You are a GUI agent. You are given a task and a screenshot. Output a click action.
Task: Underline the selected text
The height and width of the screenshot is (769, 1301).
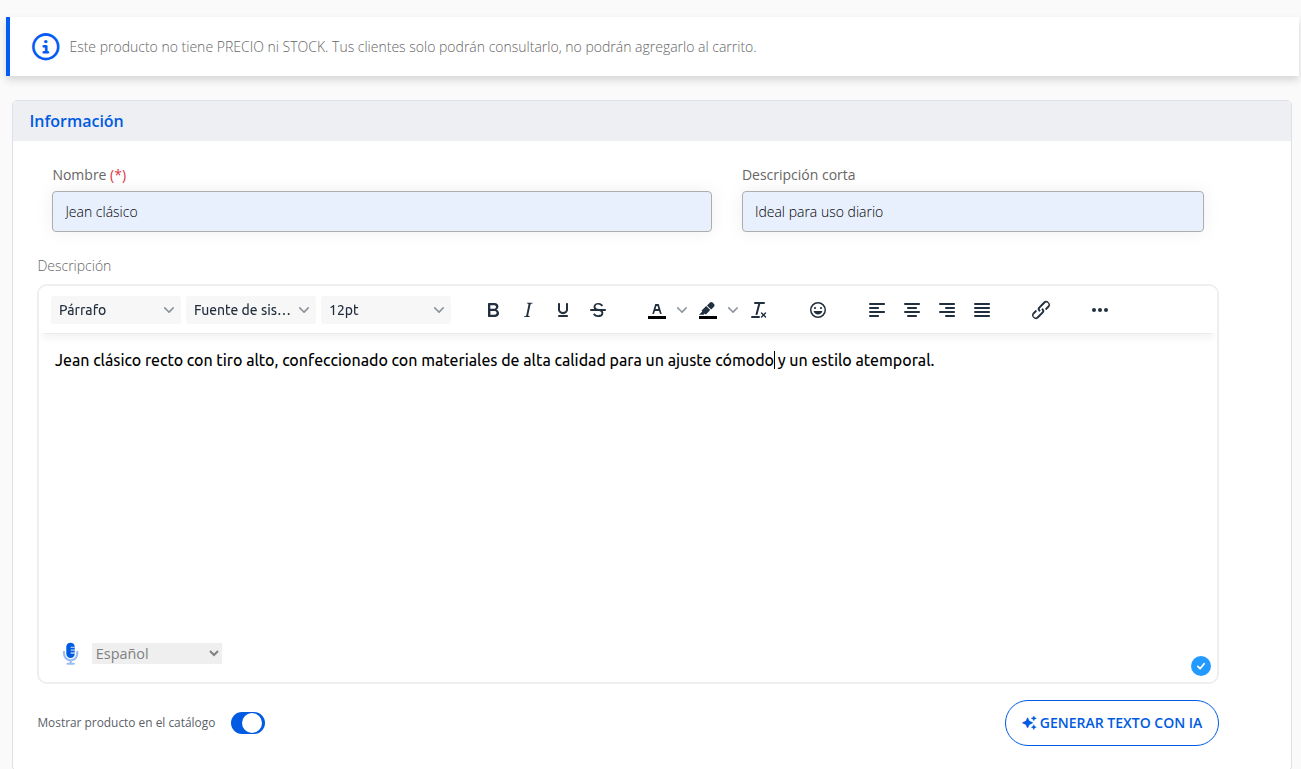pos(563,310)
